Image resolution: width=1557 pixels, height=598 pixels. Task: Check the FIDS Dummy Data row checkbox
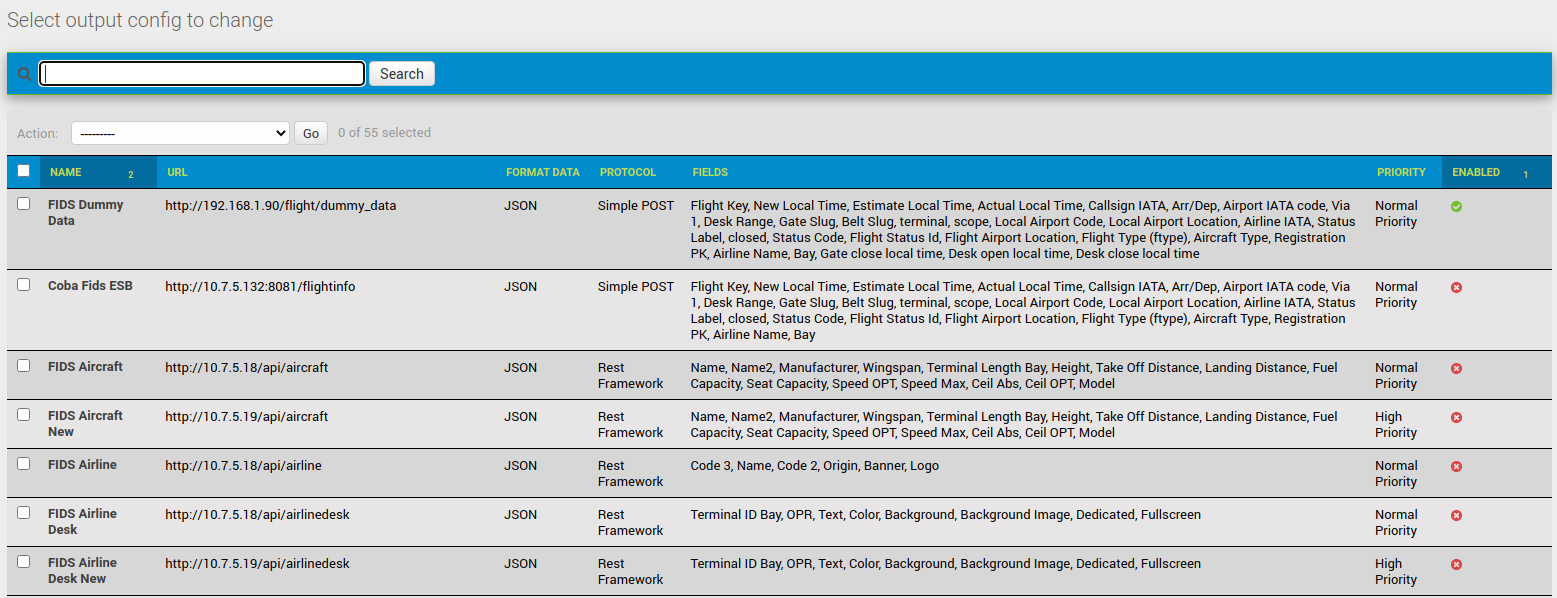pos(24,204)
